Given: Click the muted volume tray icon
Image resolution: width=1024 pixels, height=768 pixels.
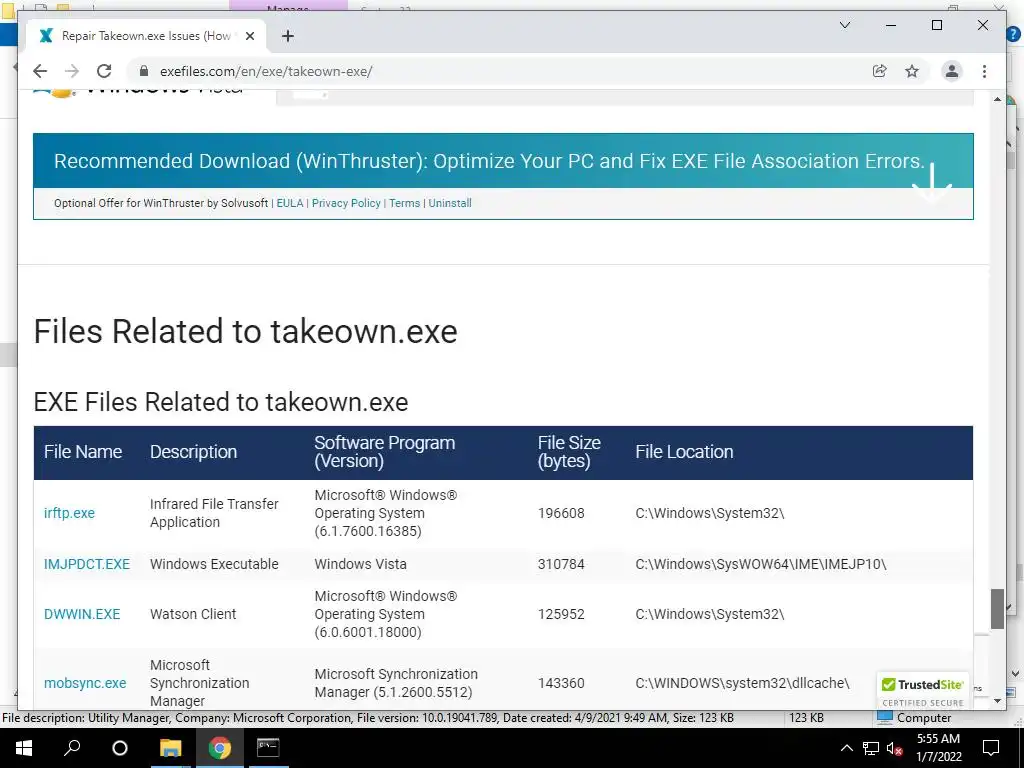Looking at the screenshot, I should pos(894,748).
